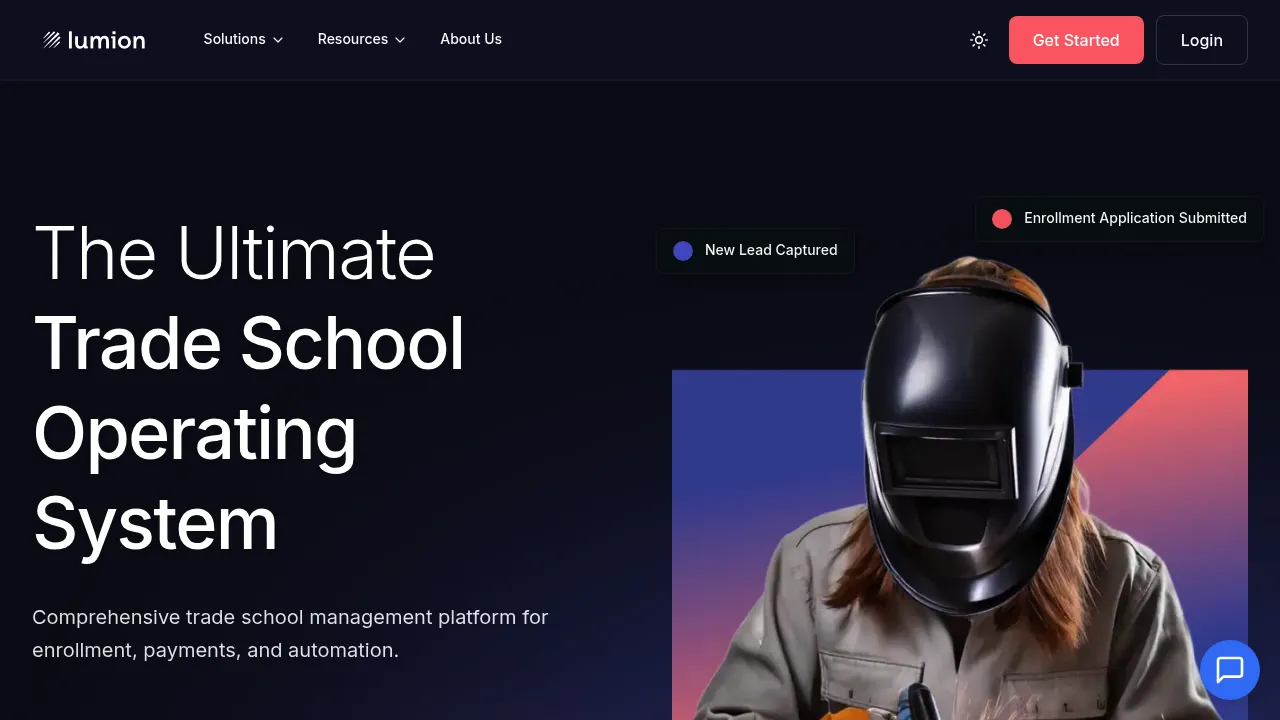Toggle the light/dark theme sun icon
1280x720 pixels.
click(979, 40)
